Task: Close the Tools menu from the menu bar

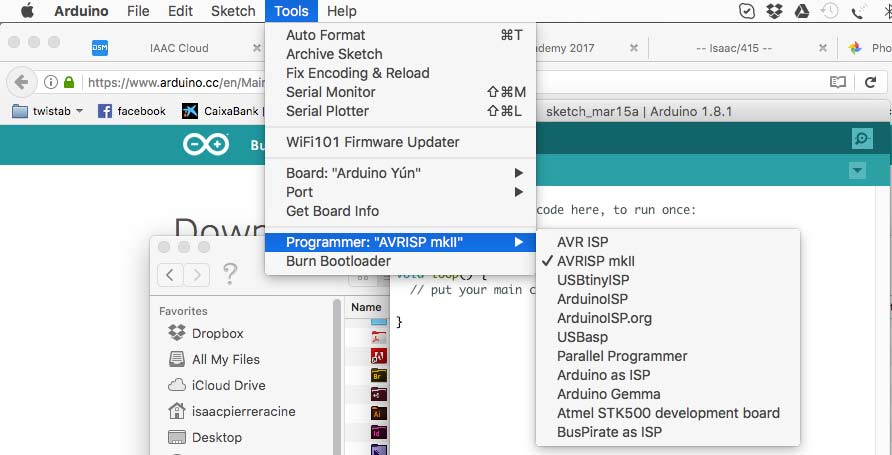Action: (x=291, y=11)
